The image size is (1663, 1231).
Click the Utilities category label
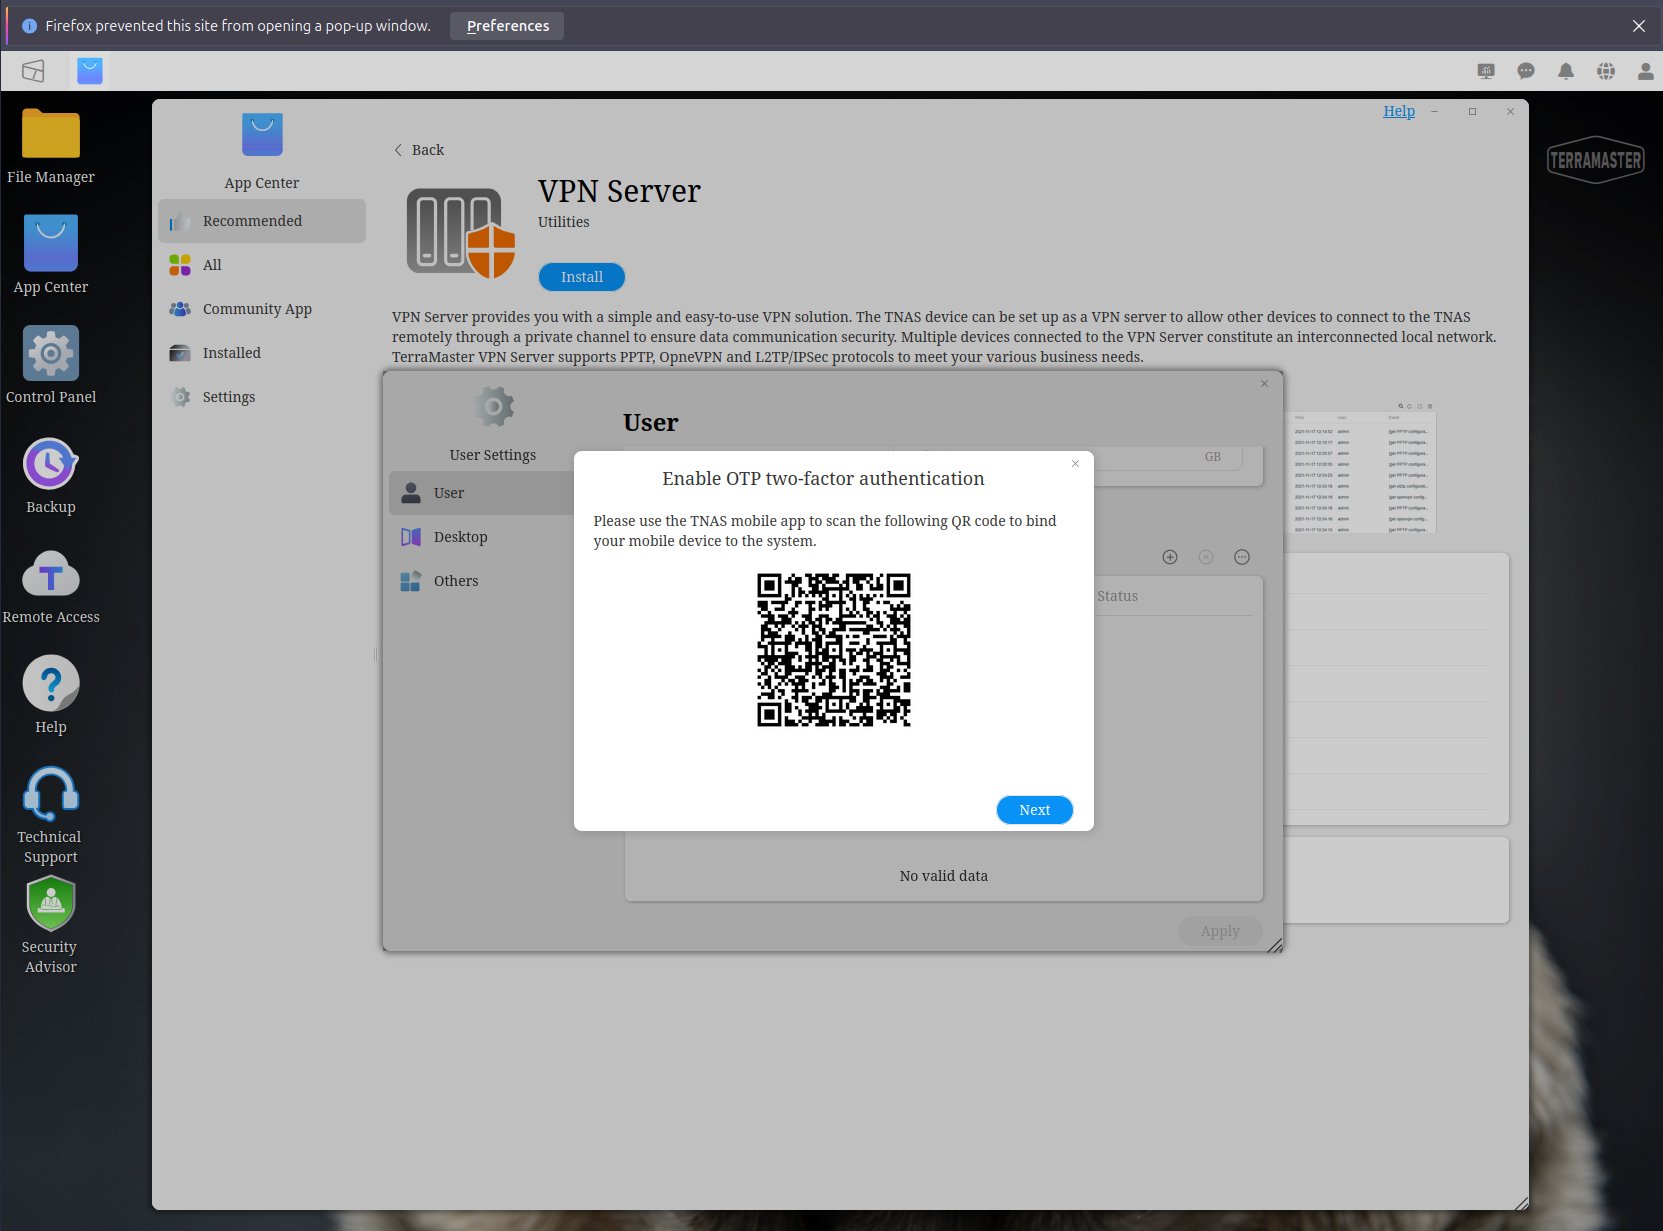click(564, 222)
